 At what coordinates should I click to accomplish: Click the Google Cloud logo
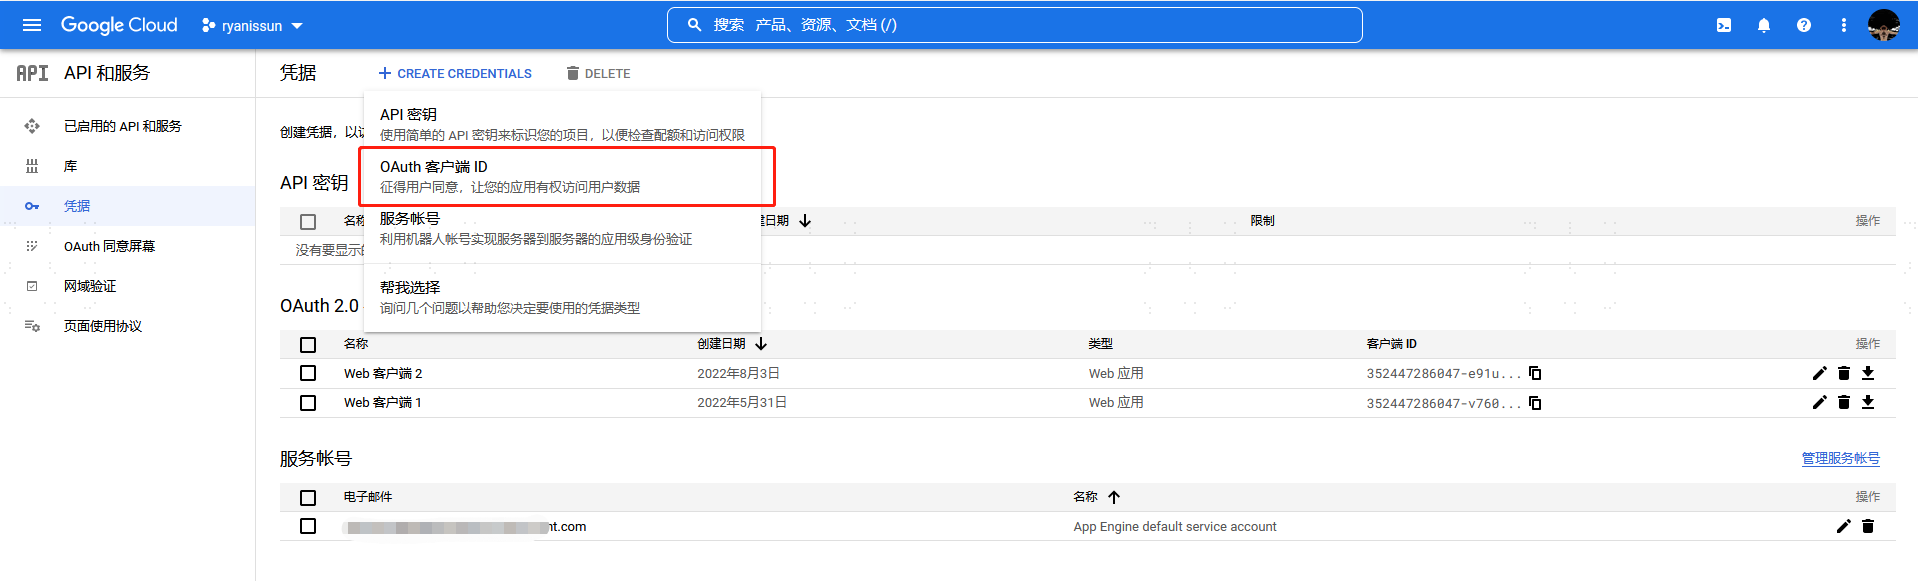click(119, 25)
